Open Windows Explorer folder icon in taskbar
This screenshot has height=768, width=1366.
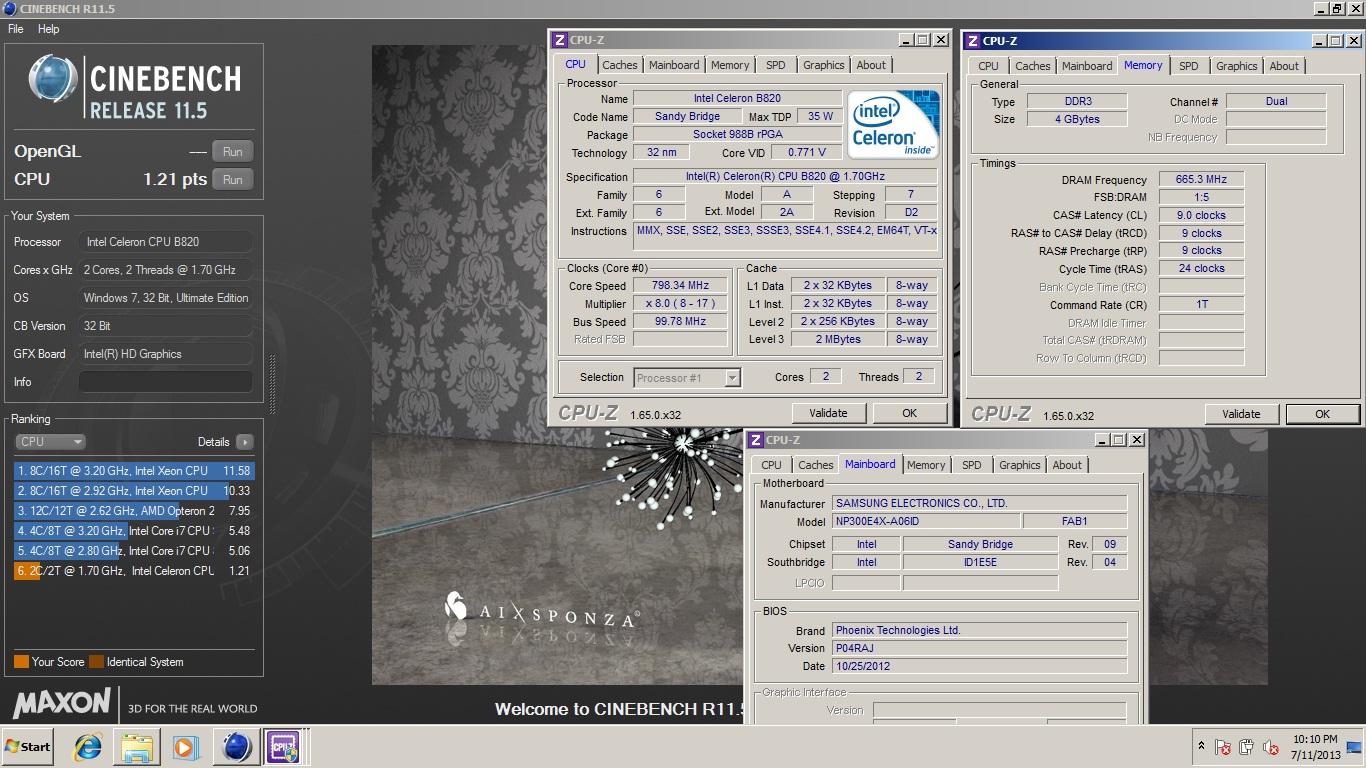137,747
